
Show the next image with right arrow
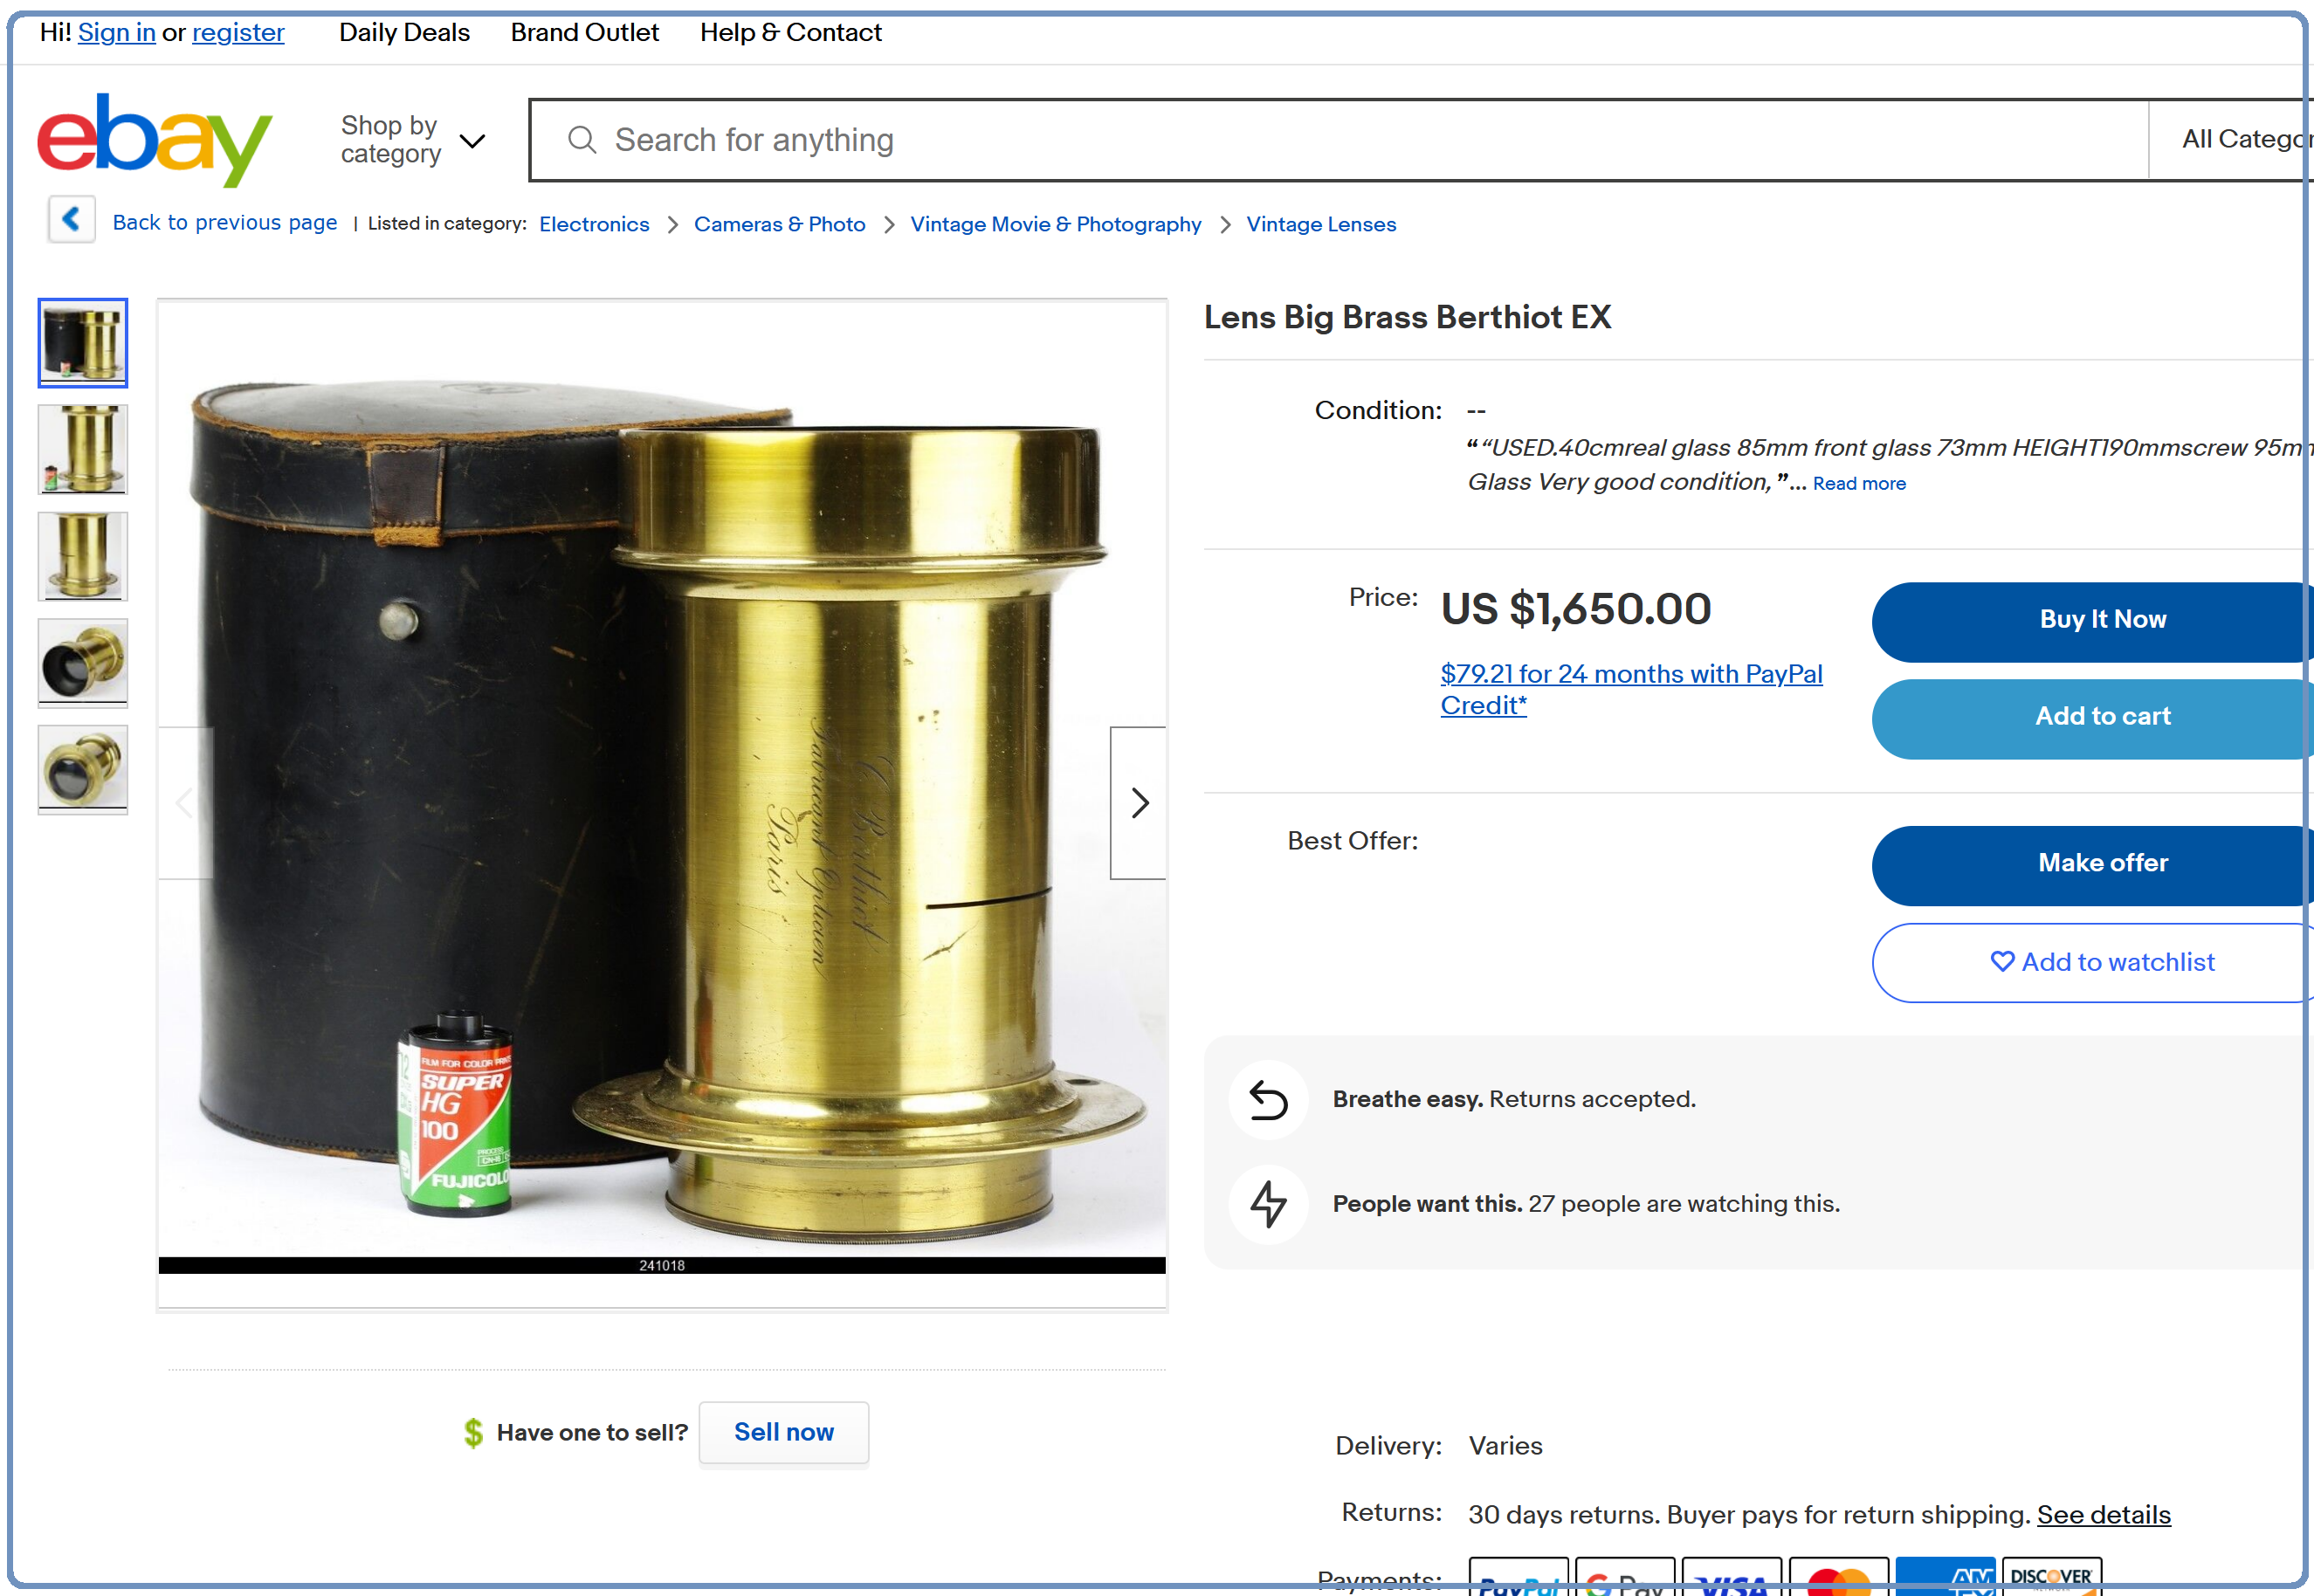(x=1138, y=803)
